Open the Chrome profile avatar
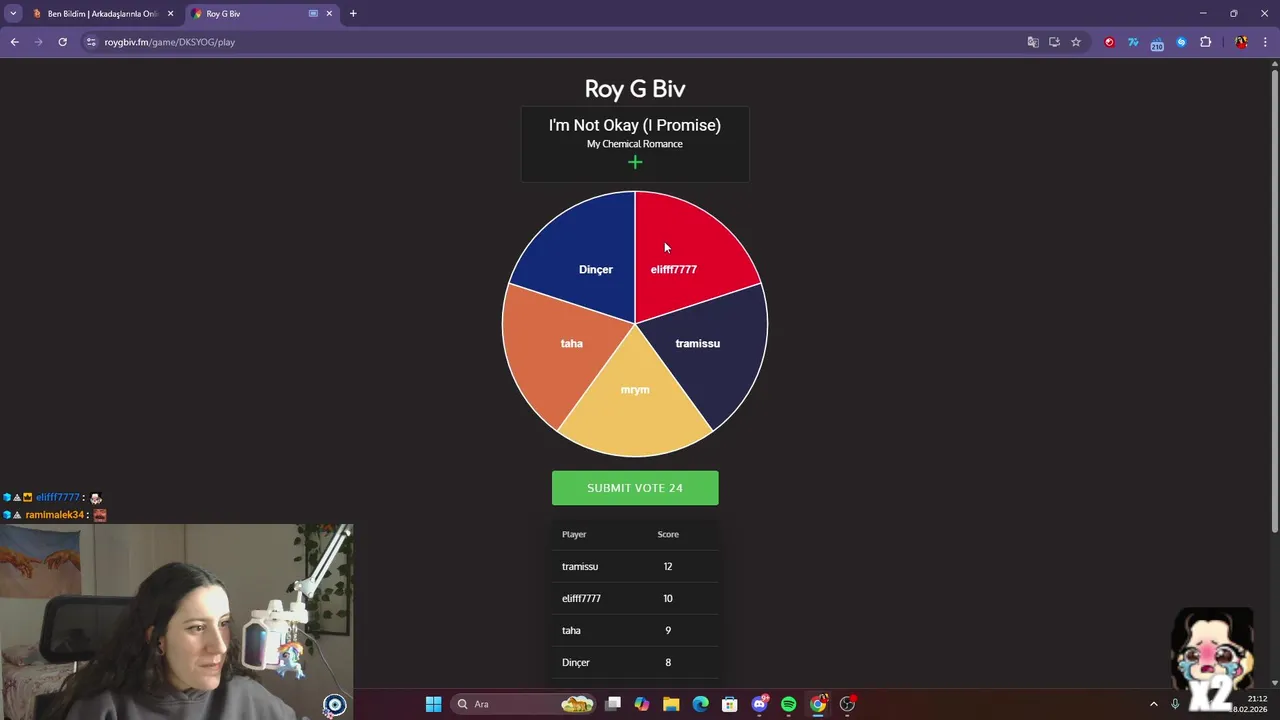1280x720 pixels. pyautogui.click(x=1241, y=42)
